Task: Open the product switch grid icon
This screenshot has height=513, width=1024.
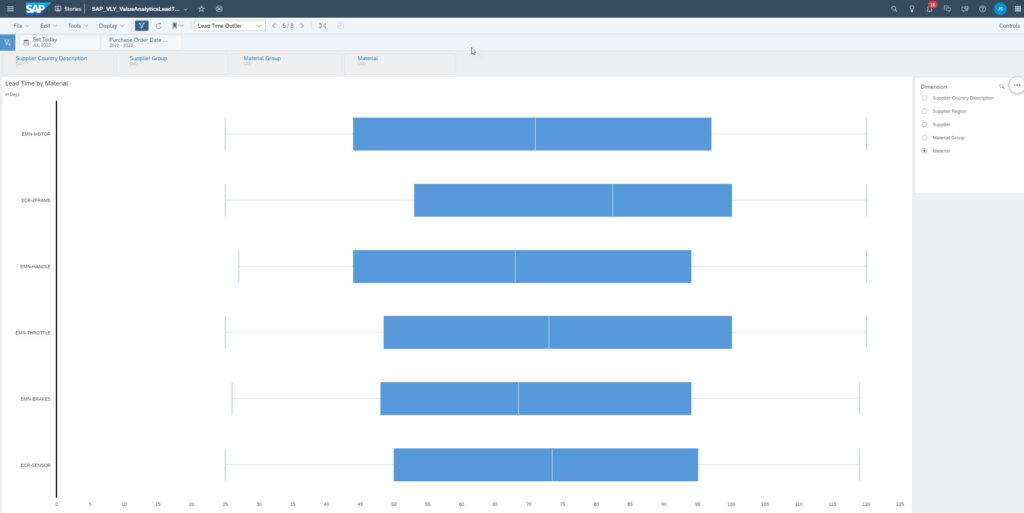Action: tap(1017, 8)
